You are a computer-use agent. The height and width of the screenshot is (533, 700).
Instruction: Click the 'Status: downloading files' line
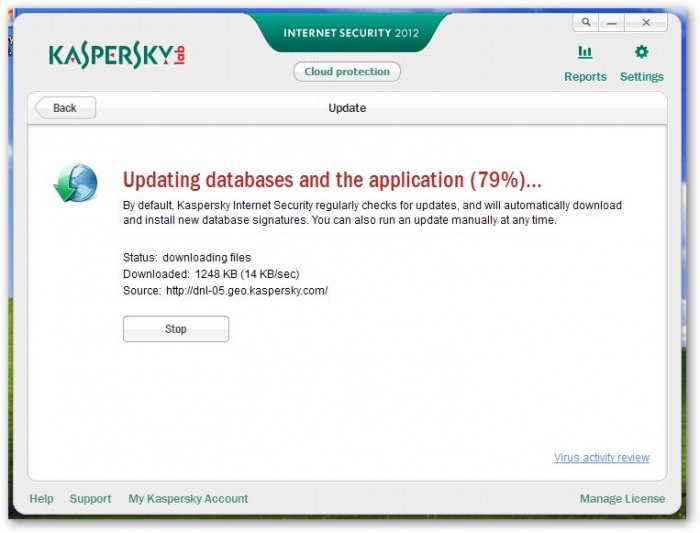click(x=187, y=258)
